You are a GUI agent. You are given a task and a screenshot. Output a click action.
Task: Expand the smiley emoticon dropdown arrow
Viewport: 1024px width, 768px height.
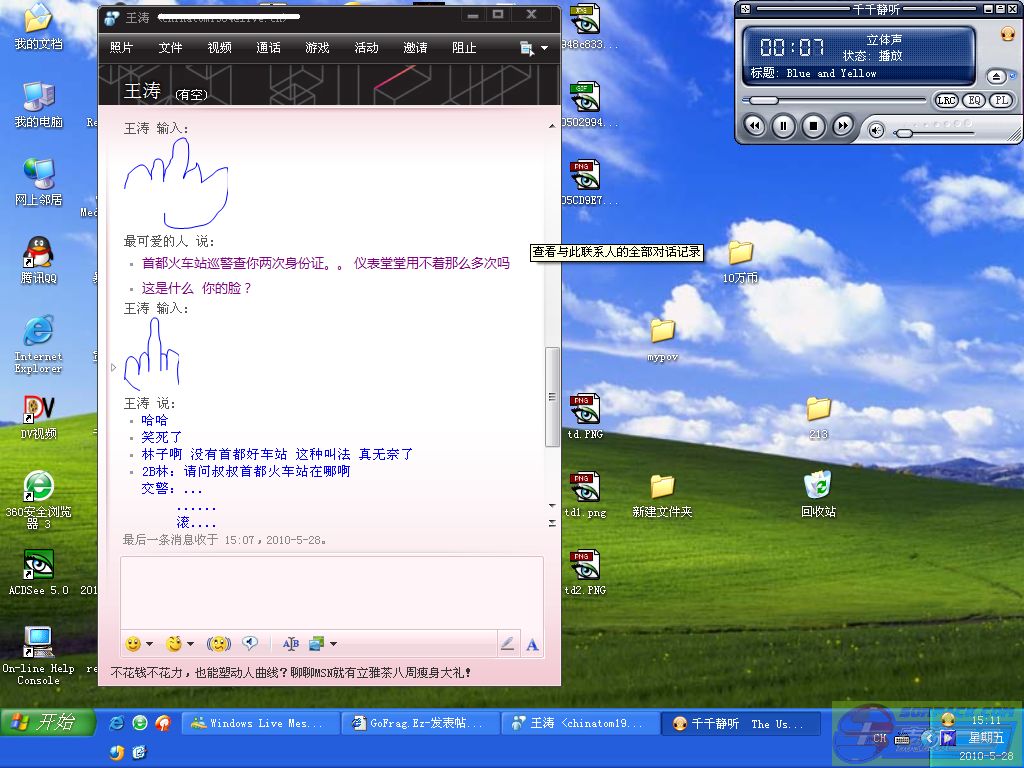coord(149,645)
